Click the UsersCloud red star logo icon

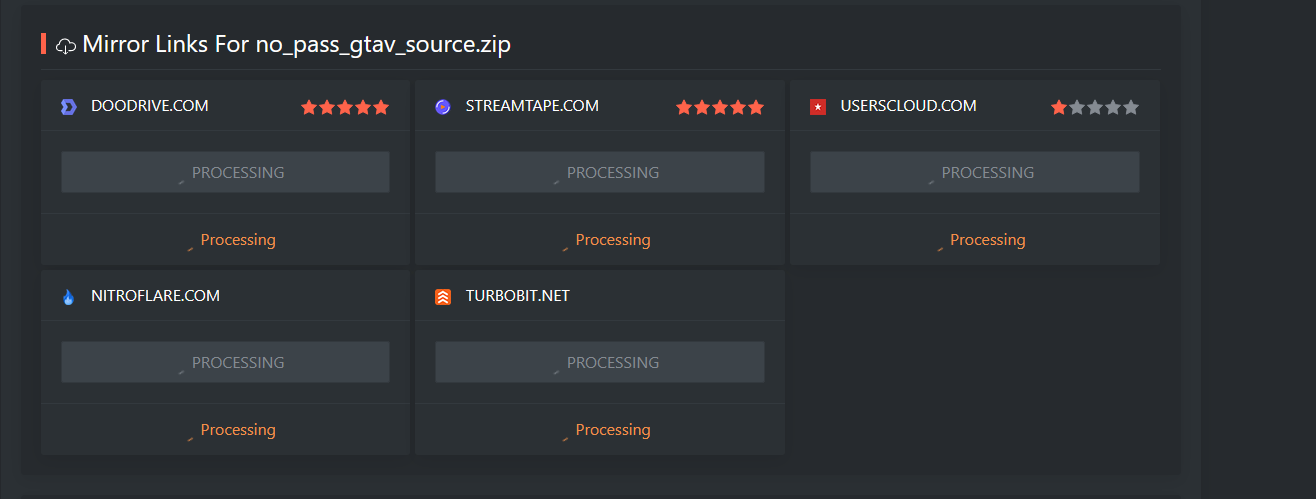point(818,107)
